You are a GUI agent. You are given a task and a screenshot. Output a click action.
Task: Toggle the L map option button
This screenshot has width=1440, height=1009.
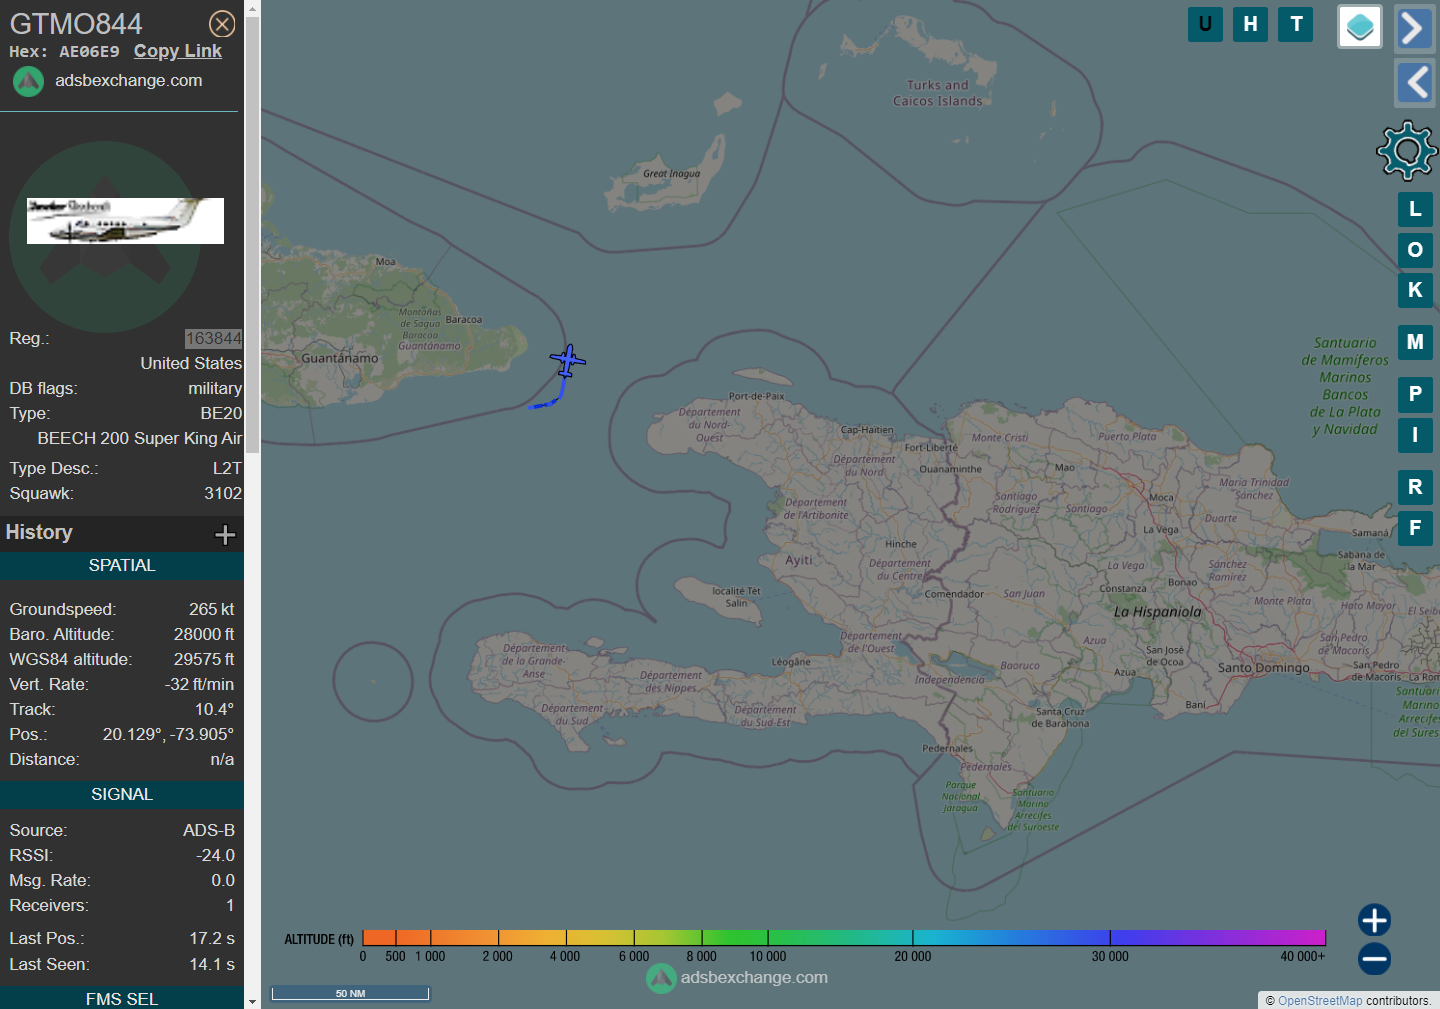click(1415, 209)
